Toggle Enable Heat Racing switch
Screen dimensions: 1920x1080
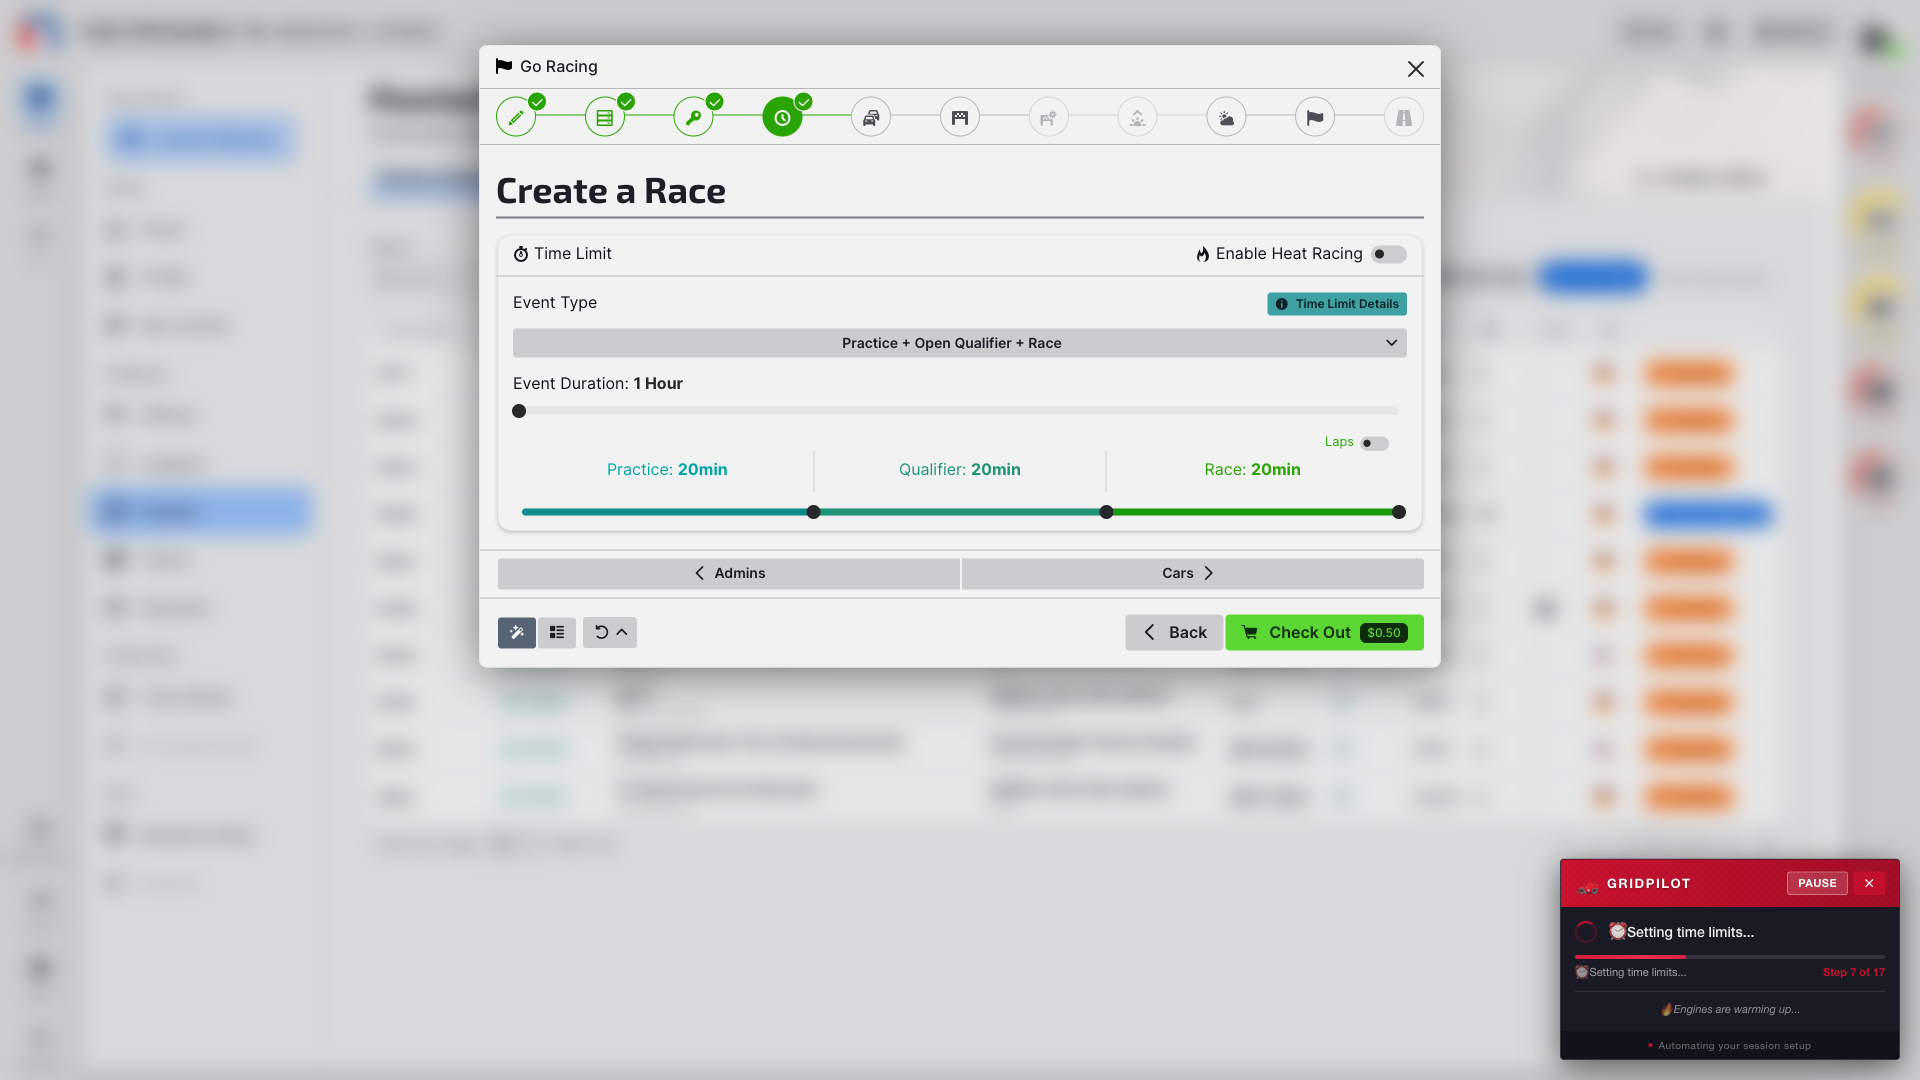pos(1388,254)
